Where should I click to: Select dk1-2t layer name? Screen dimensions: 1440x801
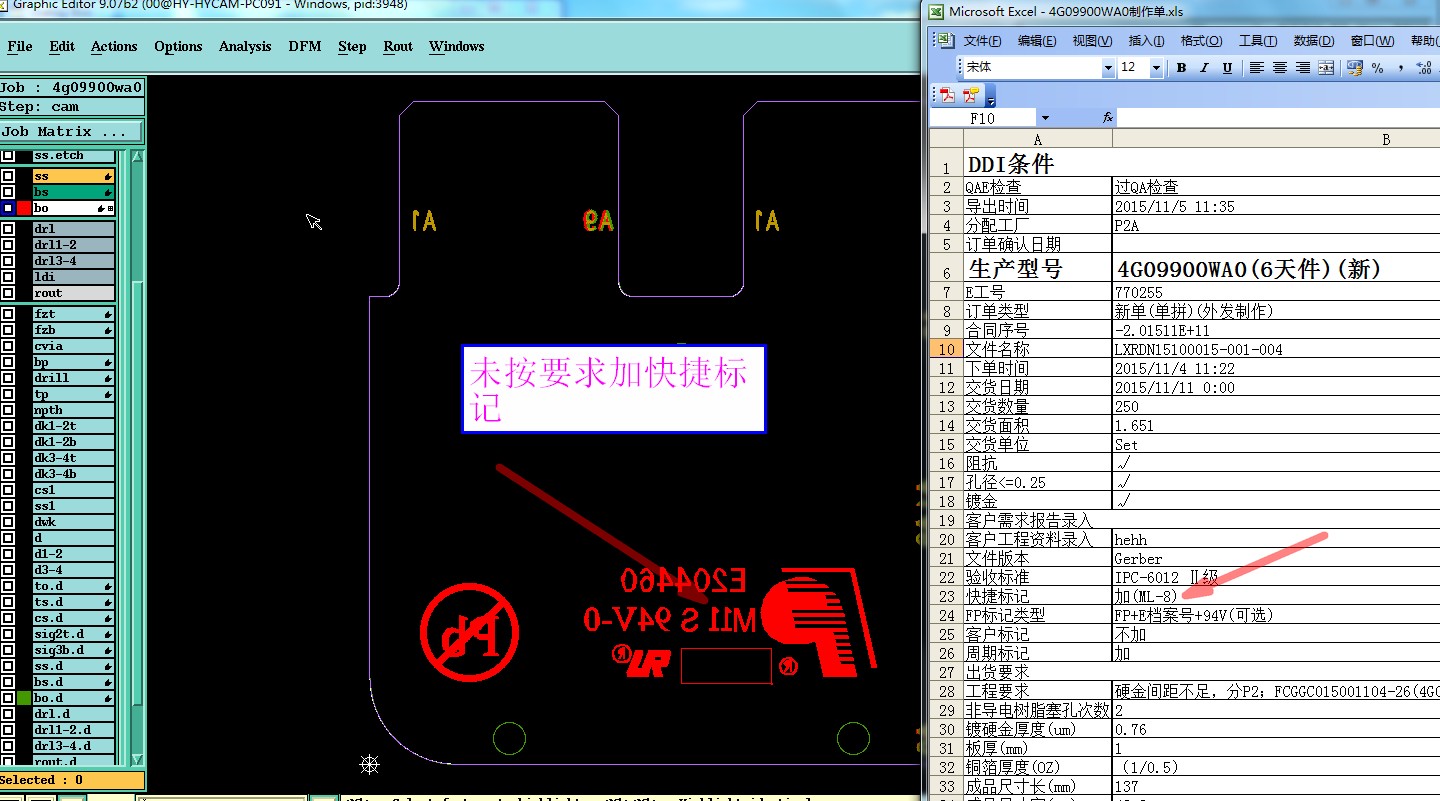pyautogui.click(x=74, y=426)
